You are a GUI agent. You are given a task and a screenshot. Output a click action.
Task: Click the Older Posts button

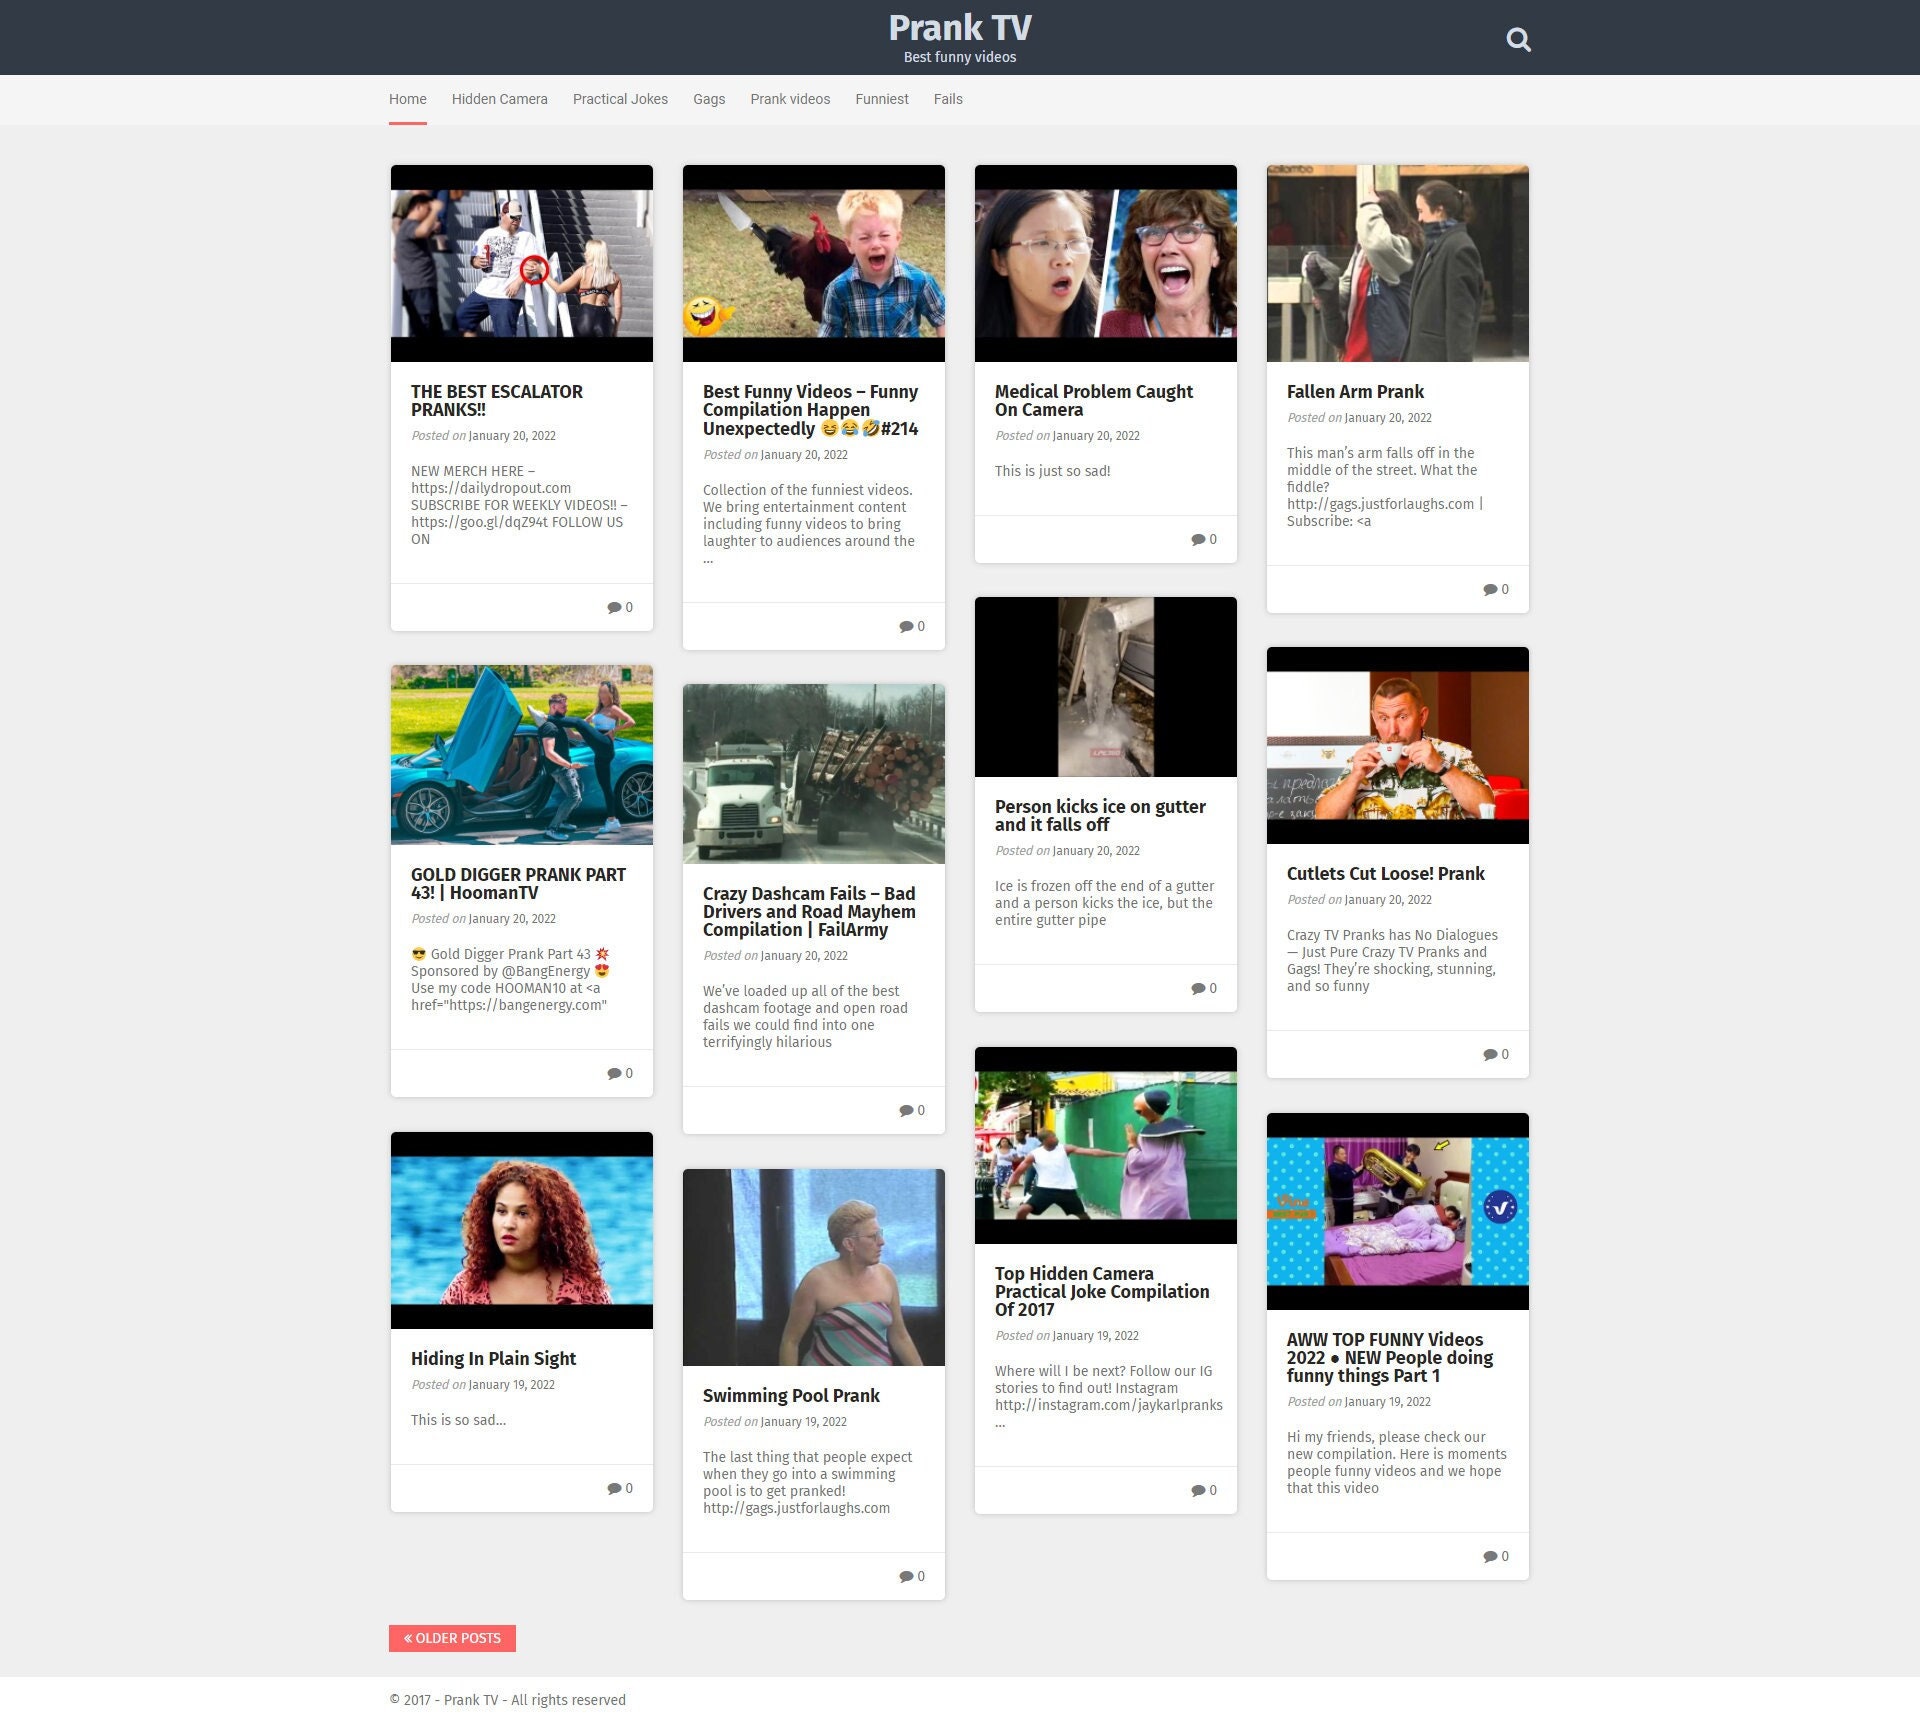(x=452, y=1638)
